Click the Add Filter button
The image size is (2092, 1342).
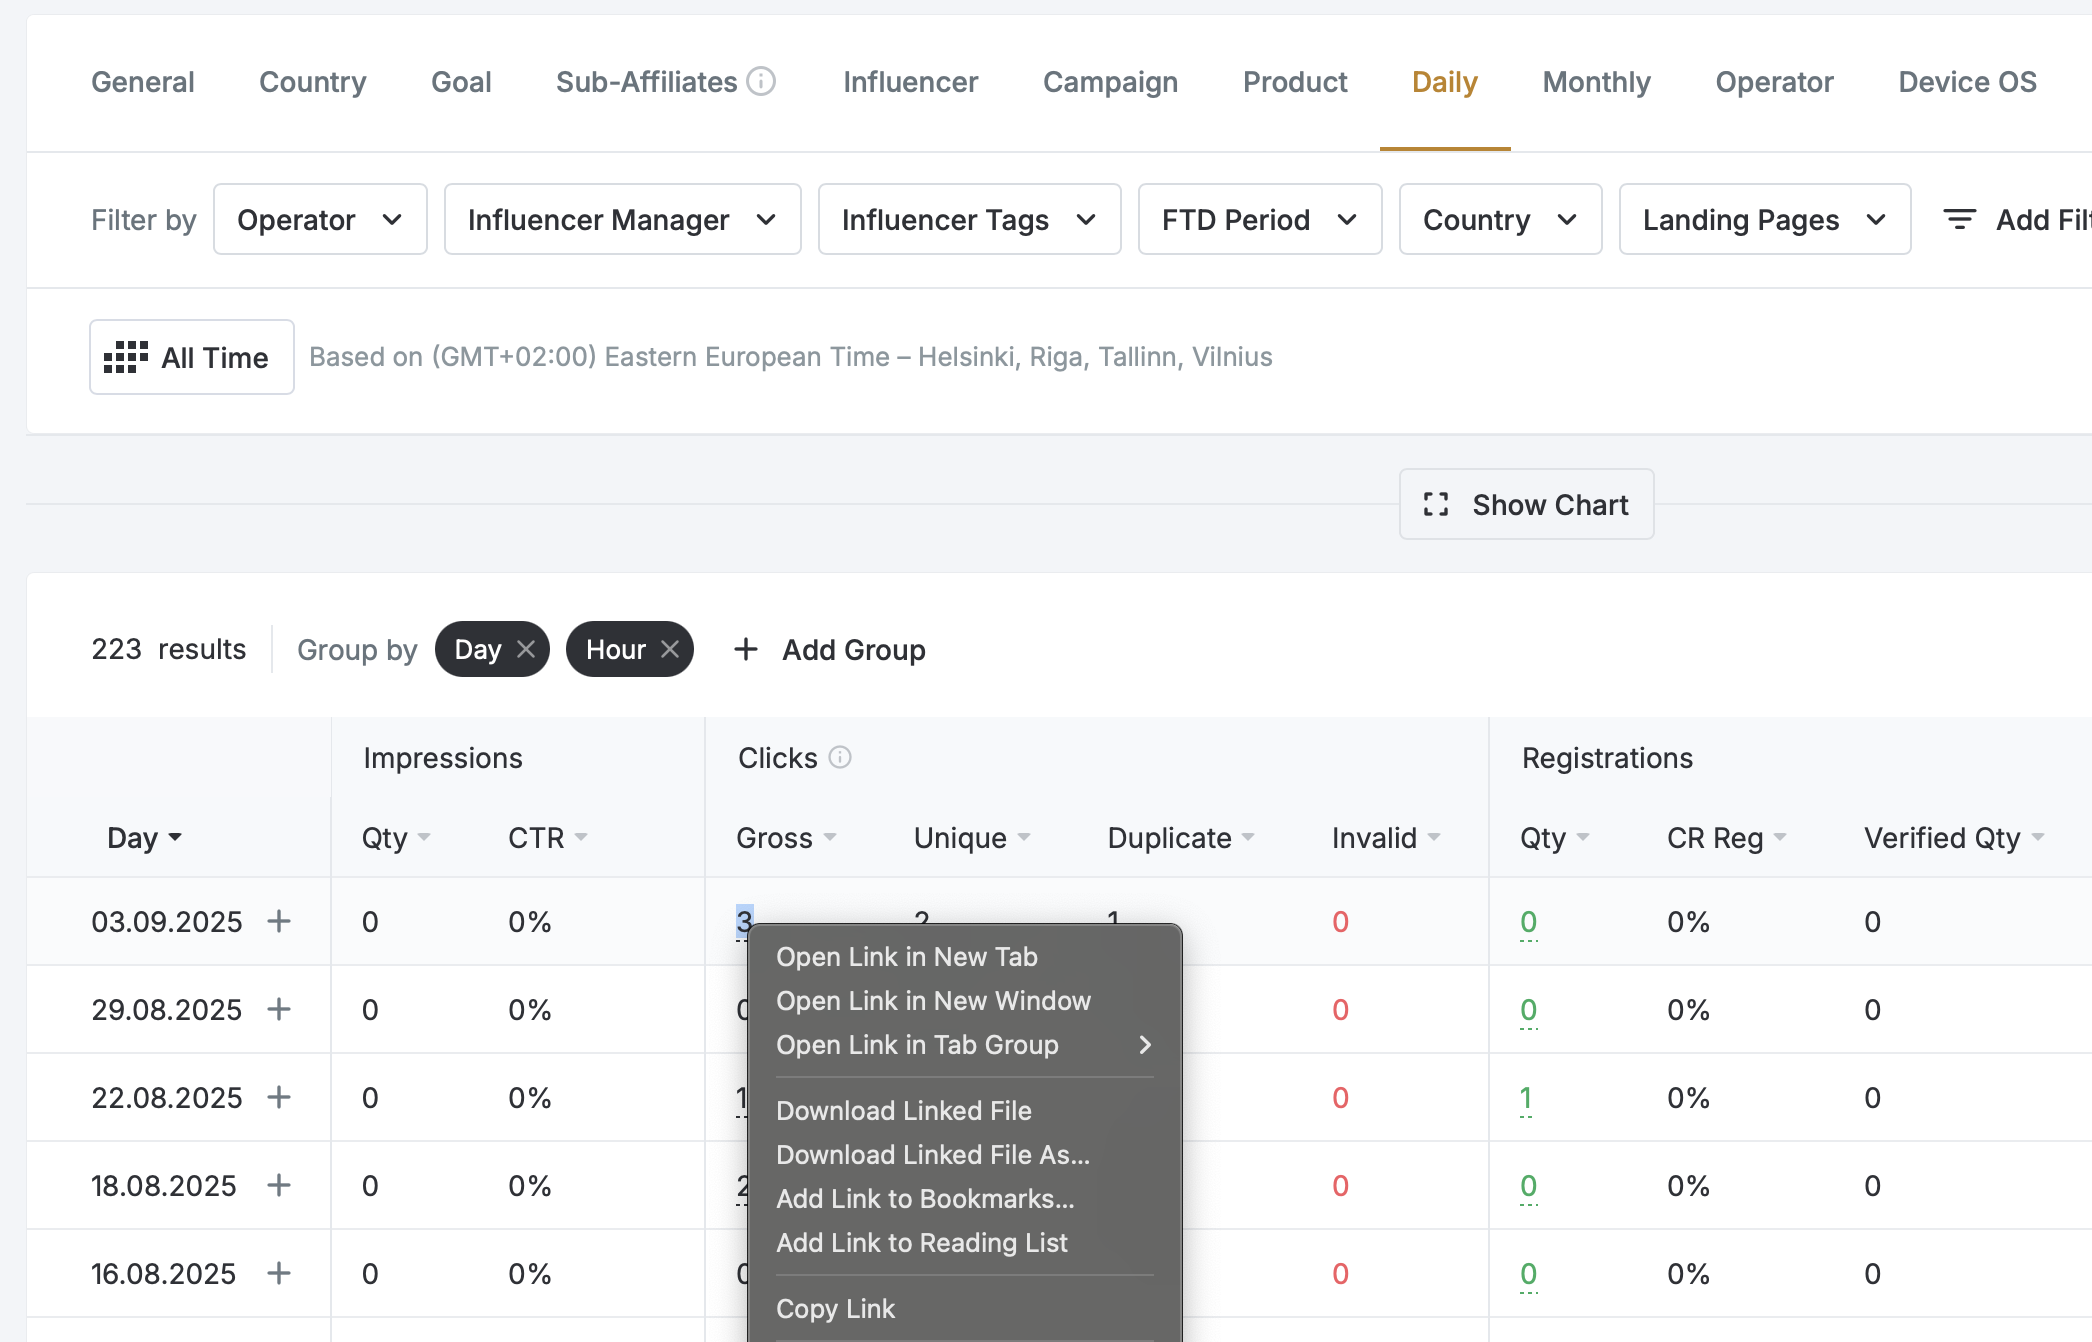tap(2016, 219)
